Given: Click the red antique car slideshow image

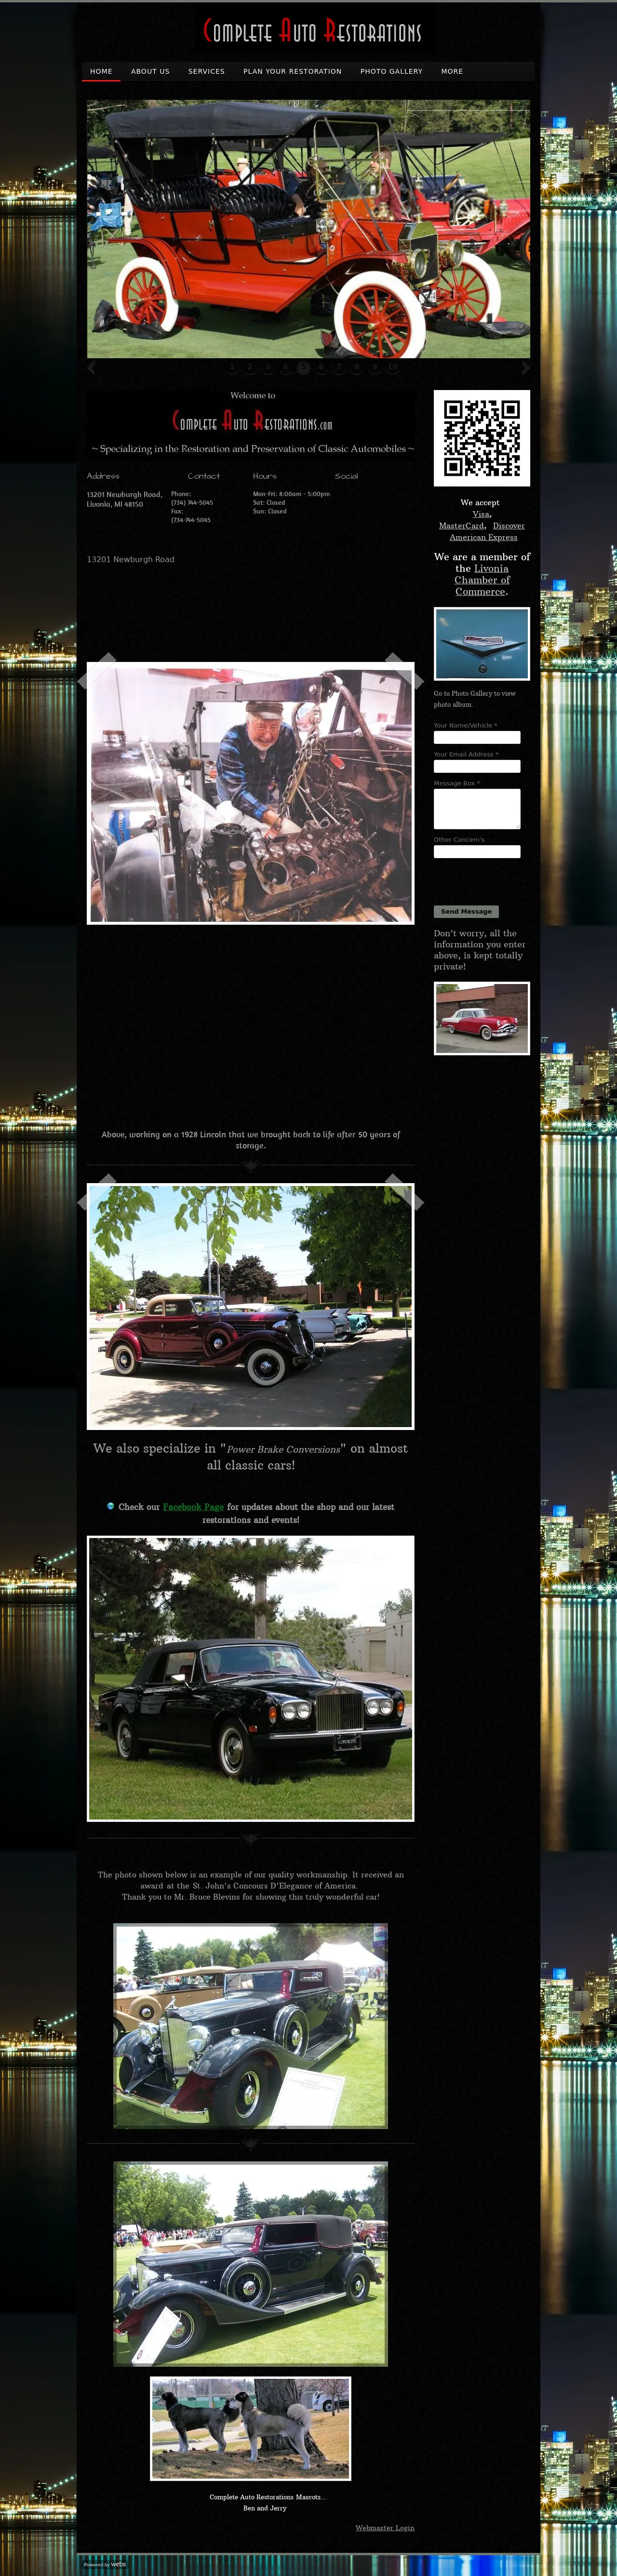Looking at the screenshot, I should coord(308,229).
